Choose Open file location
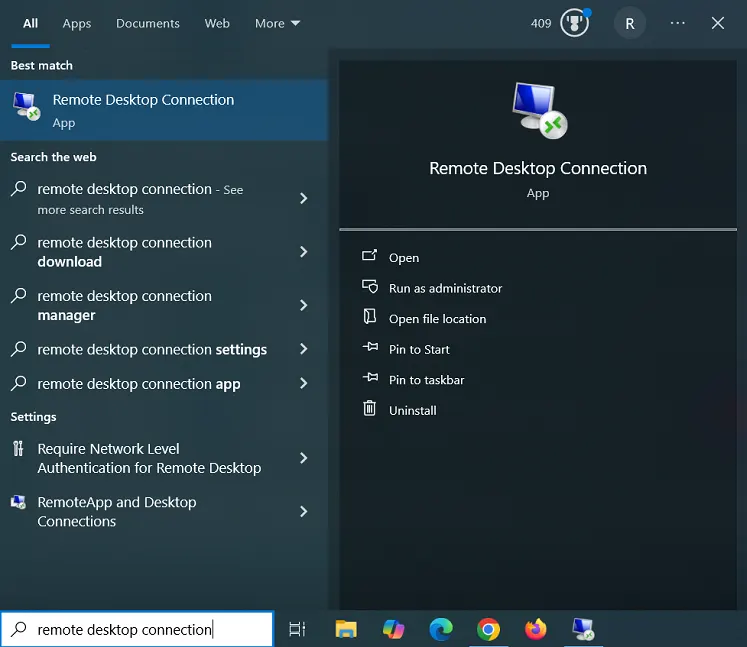This screenshot has width=747, height=647. (x=437, y=319)
